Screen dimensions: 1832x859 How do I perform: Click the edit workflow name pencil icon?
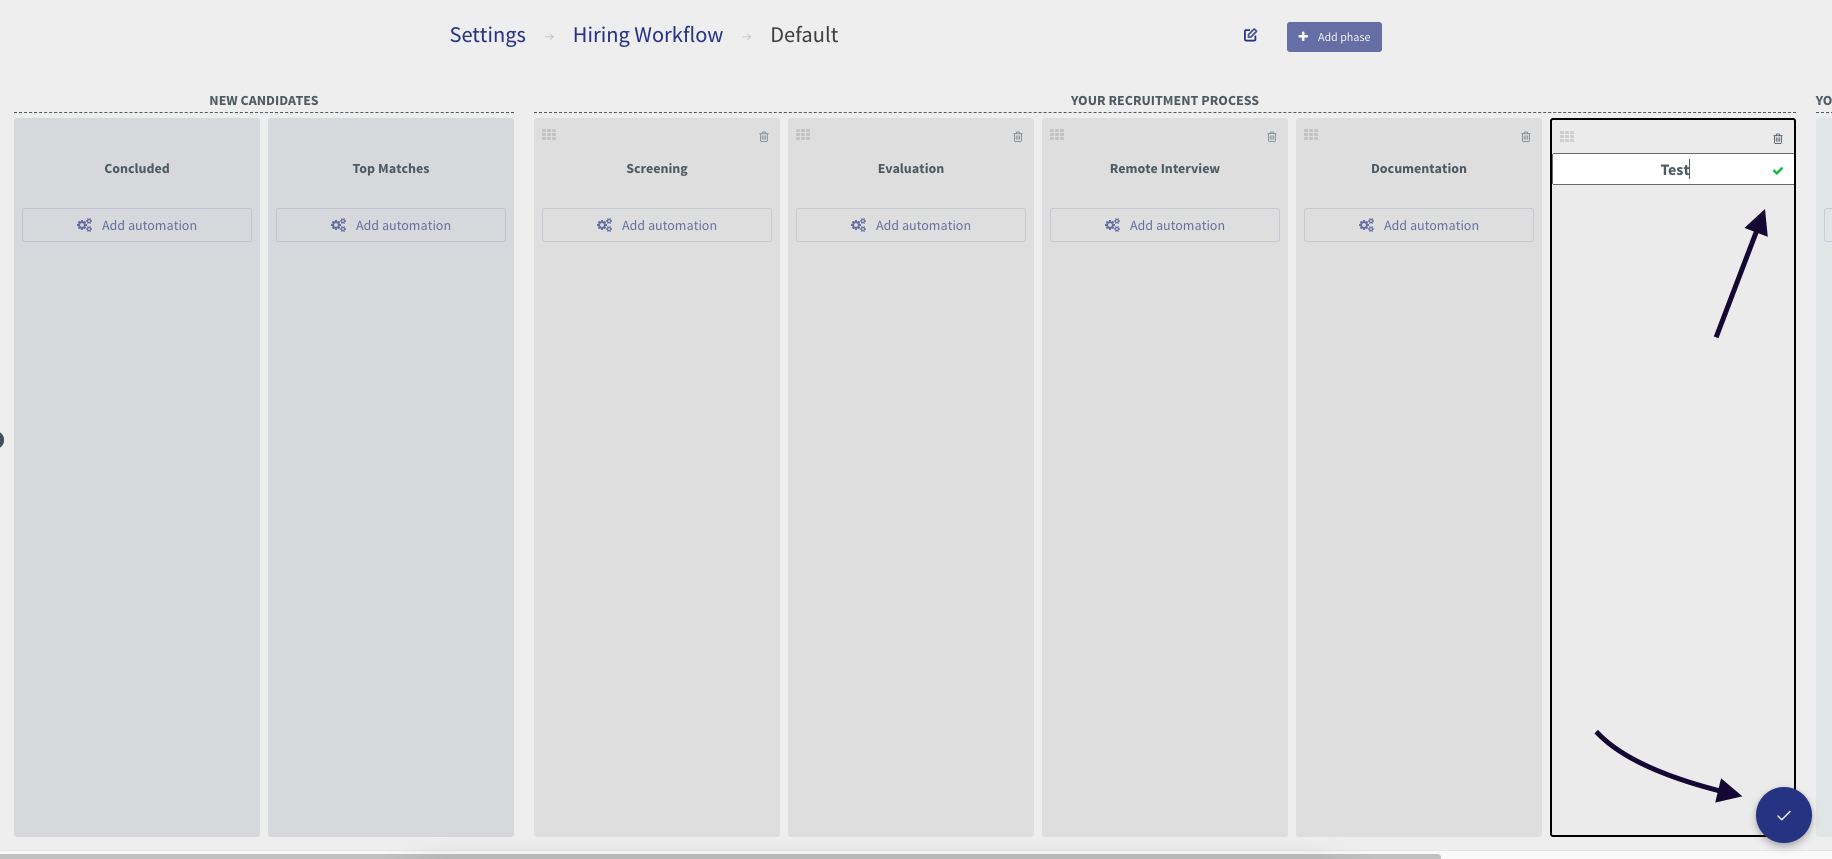(1250, 35)
